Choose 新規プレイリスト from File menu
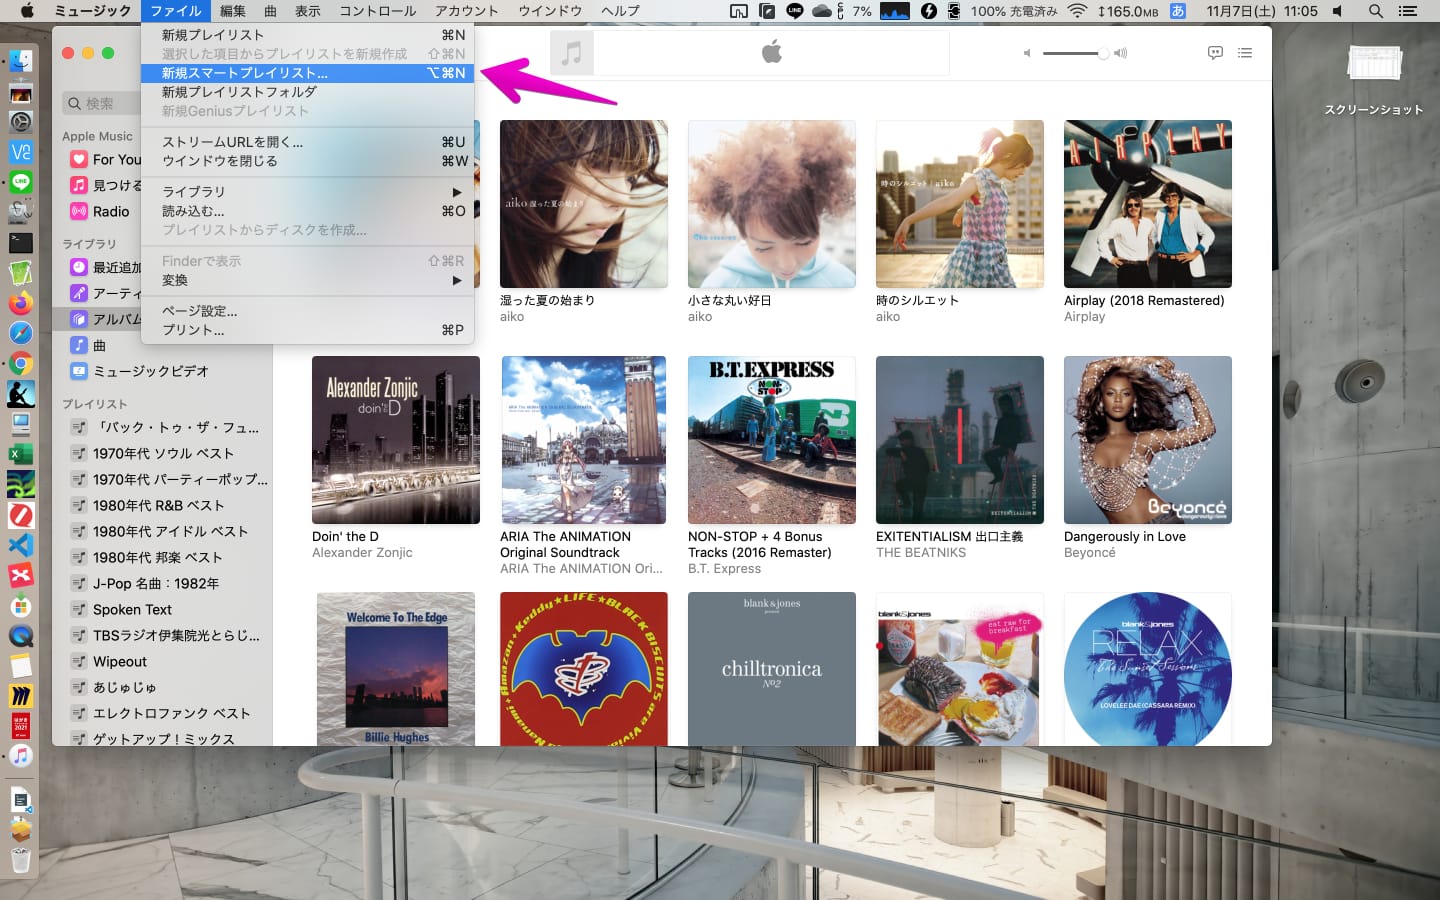Screen dimensions: 1440x900 (307, 35)
